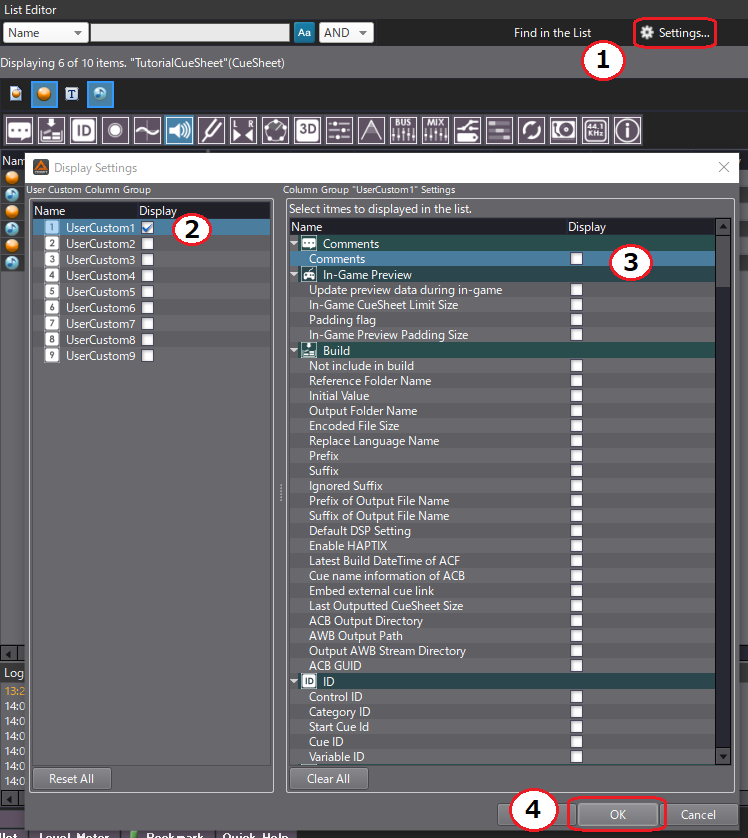Select the record-circle column group icon
This screenshot has height=838, width=748.
[115, 130]
